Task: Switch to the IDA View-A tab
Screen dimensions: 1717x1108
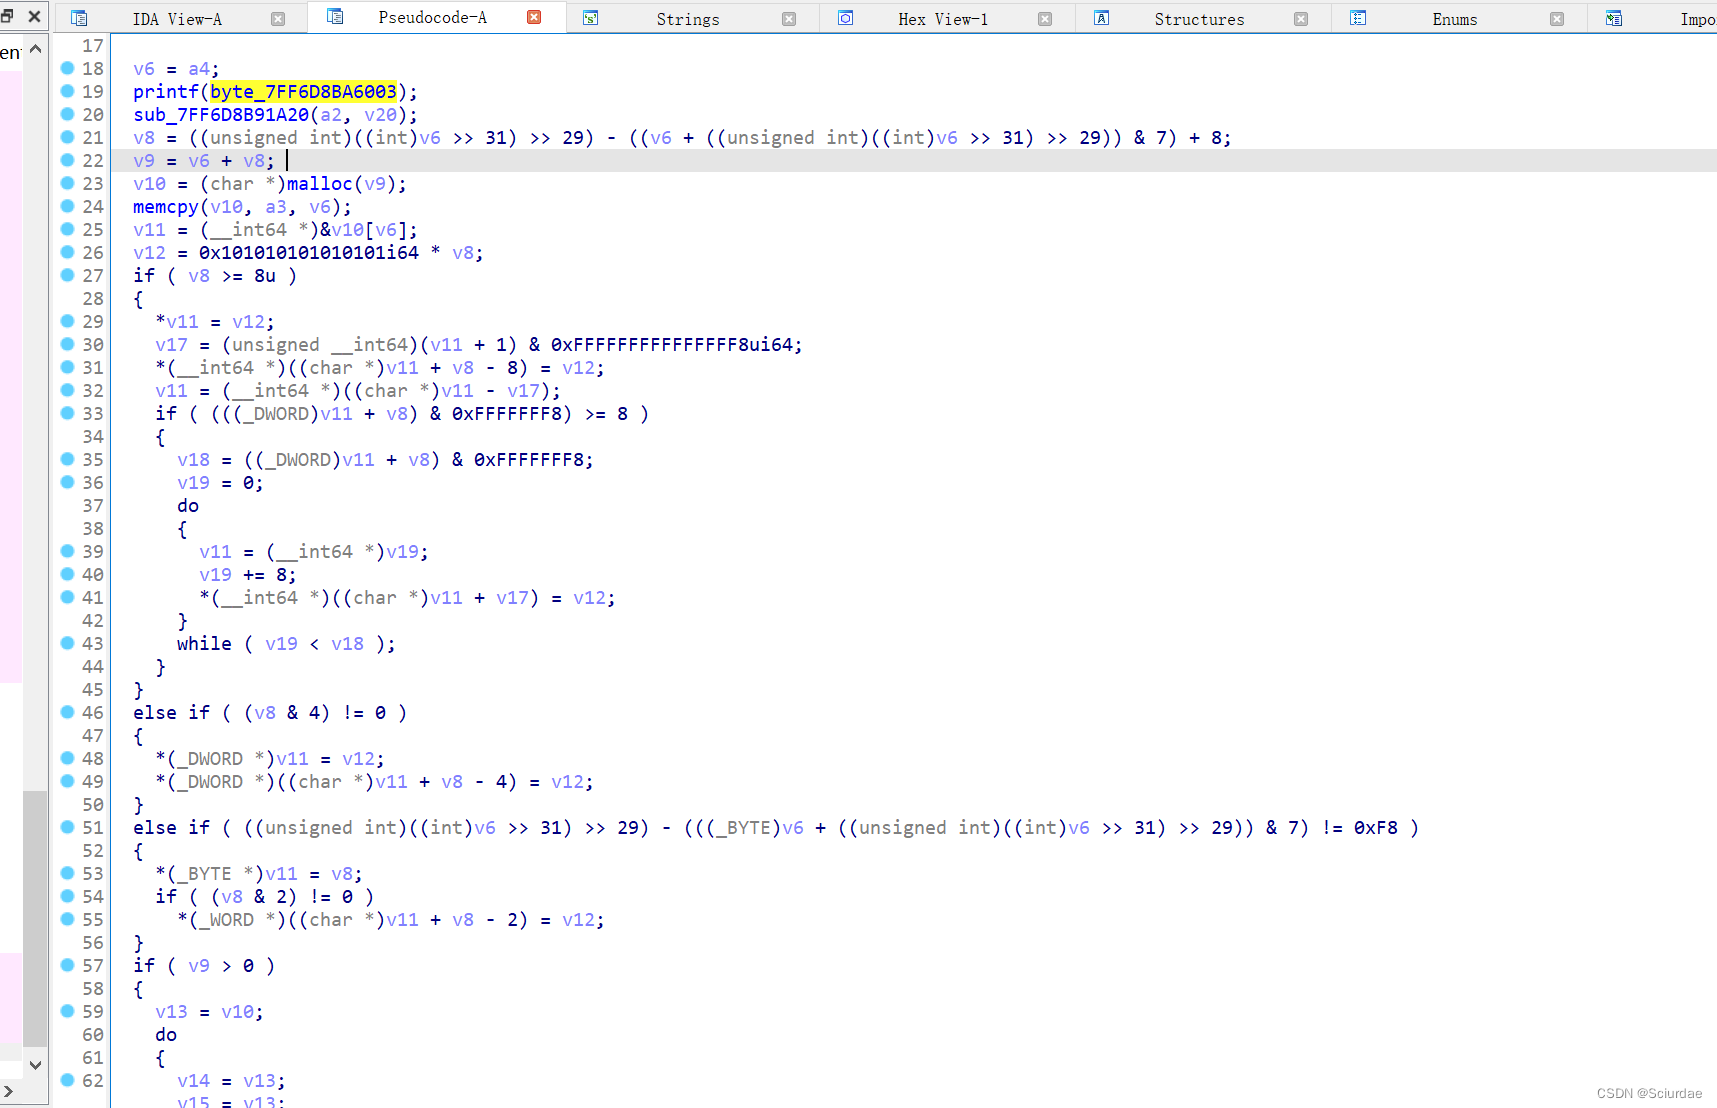Action: click(177, 19)
